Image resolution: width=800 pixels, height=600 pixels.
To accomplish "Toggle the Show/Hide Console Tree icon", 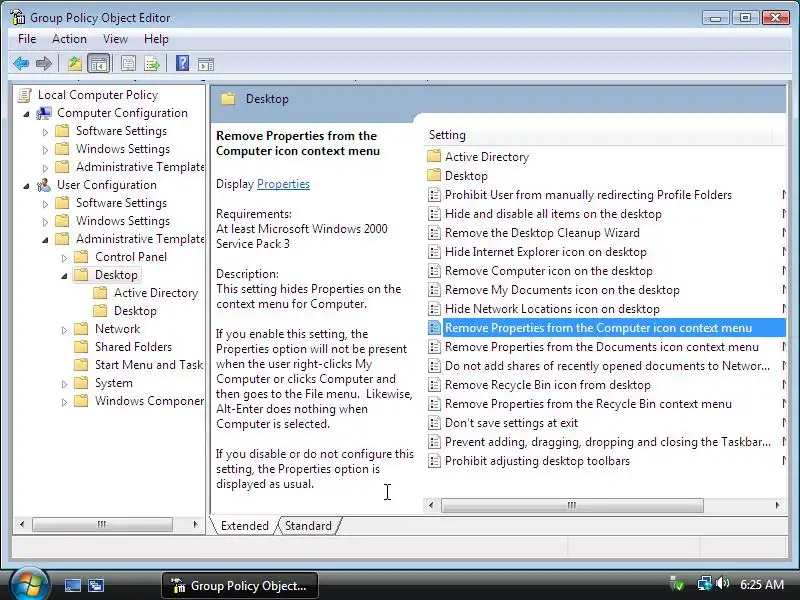I will click(98, 64).
